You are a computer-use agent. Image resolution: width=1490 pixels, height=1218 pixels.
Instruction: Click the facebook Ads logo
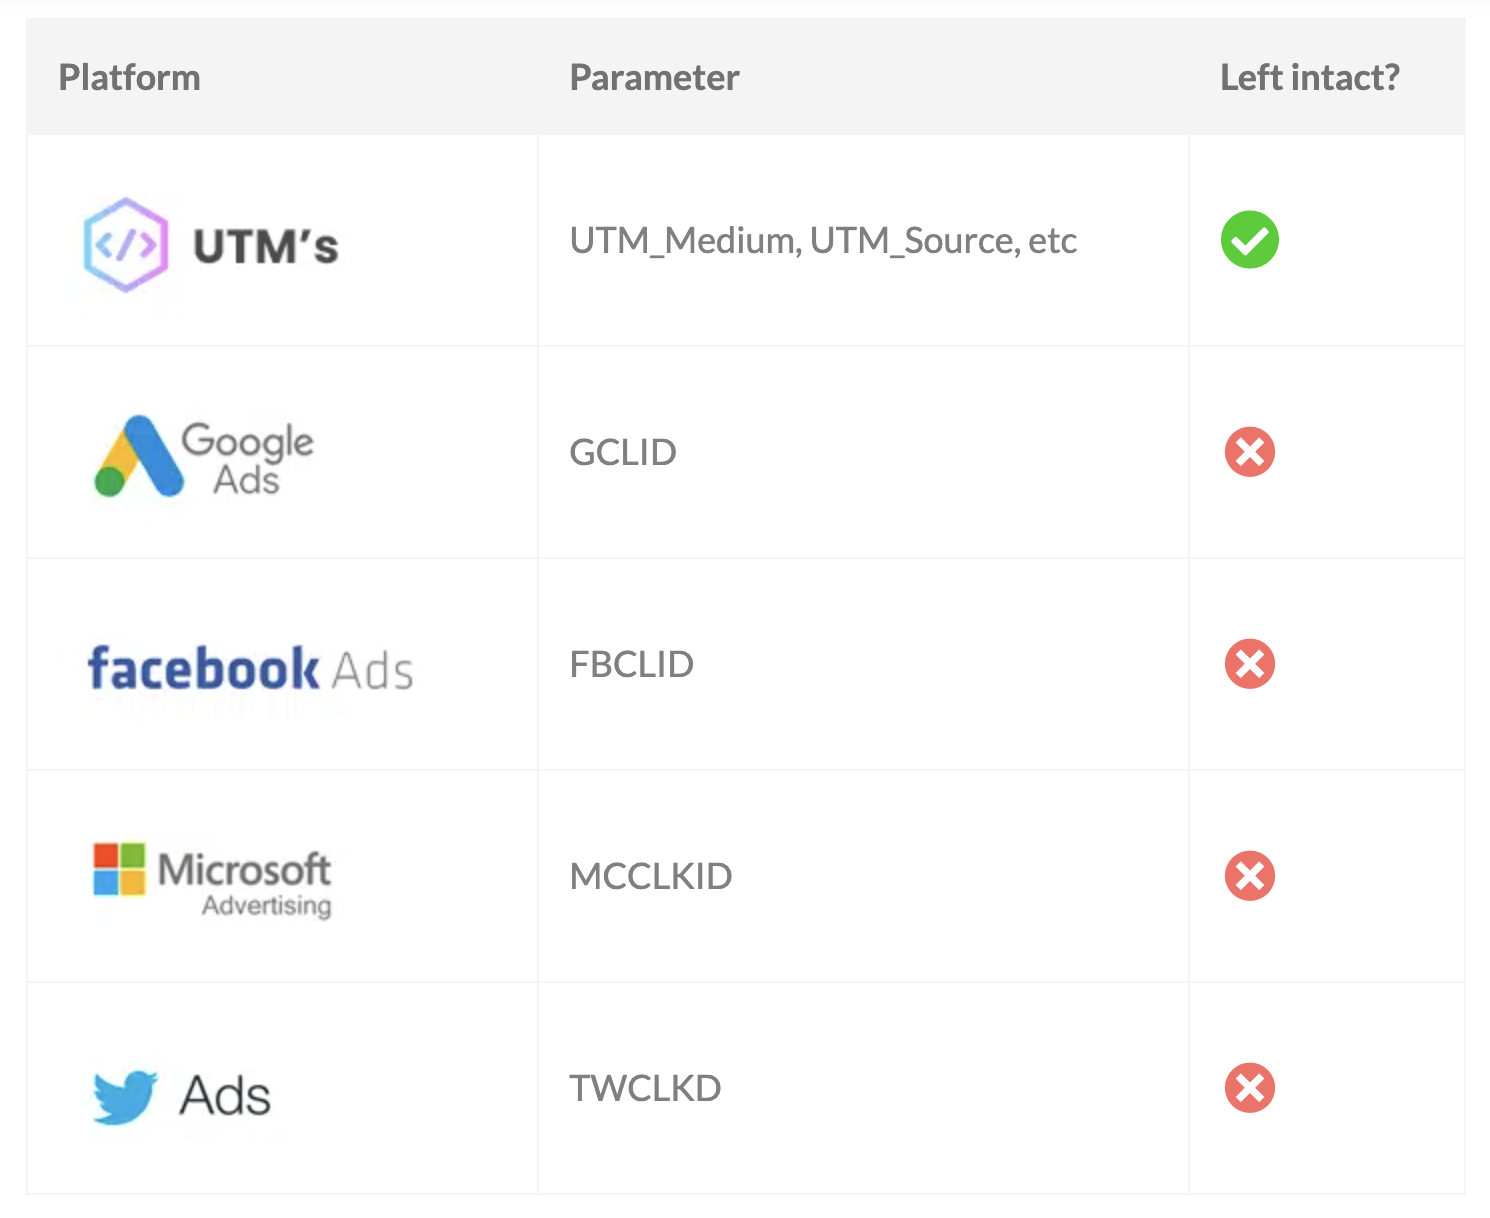click(x=250, y=669)
